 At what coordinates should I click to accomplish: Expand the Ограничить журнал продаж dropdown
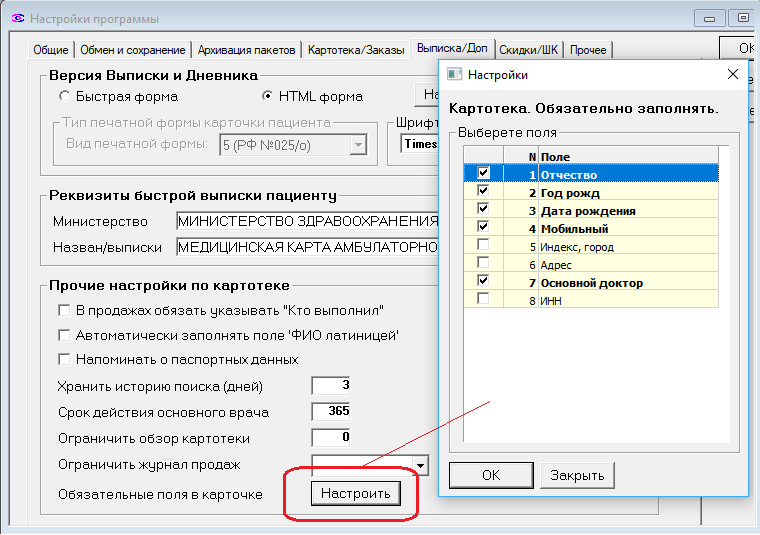[420, 466]
